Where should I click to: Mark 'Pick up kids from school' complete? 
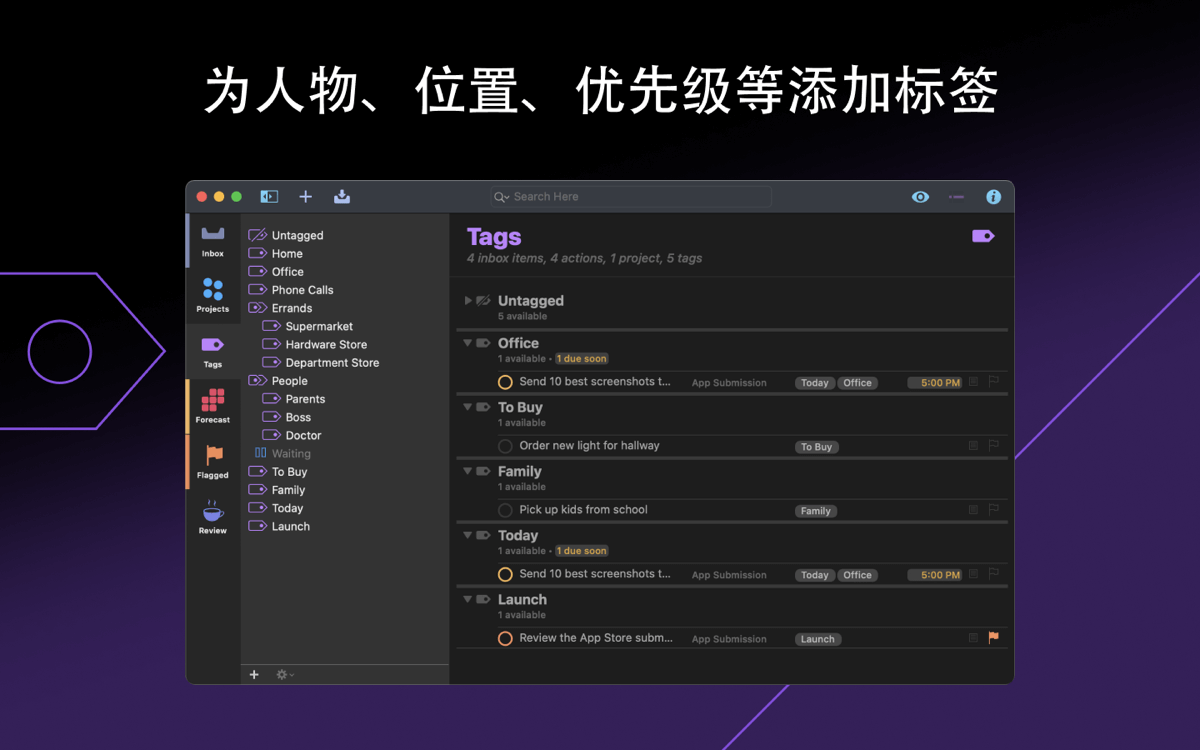[x=505, y=510]
